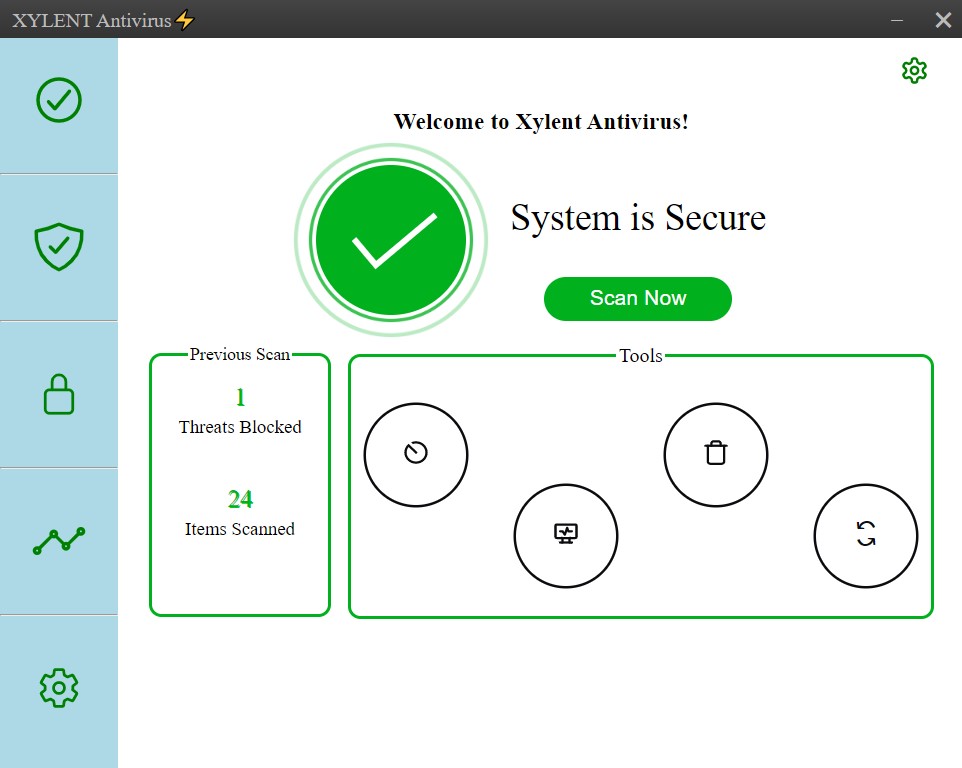
Task: Open the junk cleaner trash tool
Action: point(716,454)
